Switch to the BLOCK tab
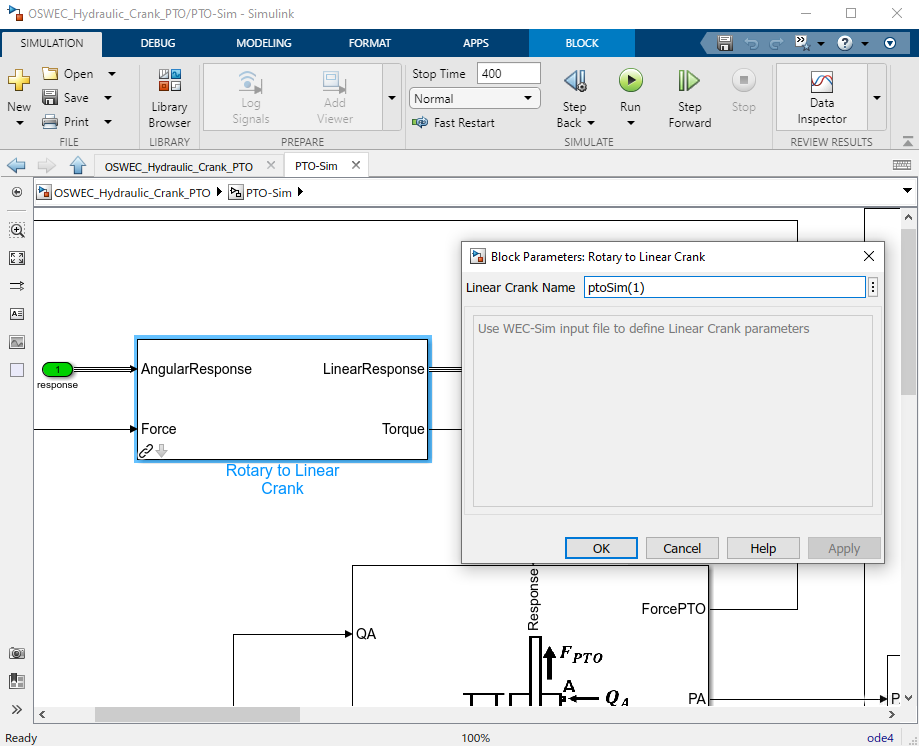Screen dimensions: 919x746 [582, 43]
